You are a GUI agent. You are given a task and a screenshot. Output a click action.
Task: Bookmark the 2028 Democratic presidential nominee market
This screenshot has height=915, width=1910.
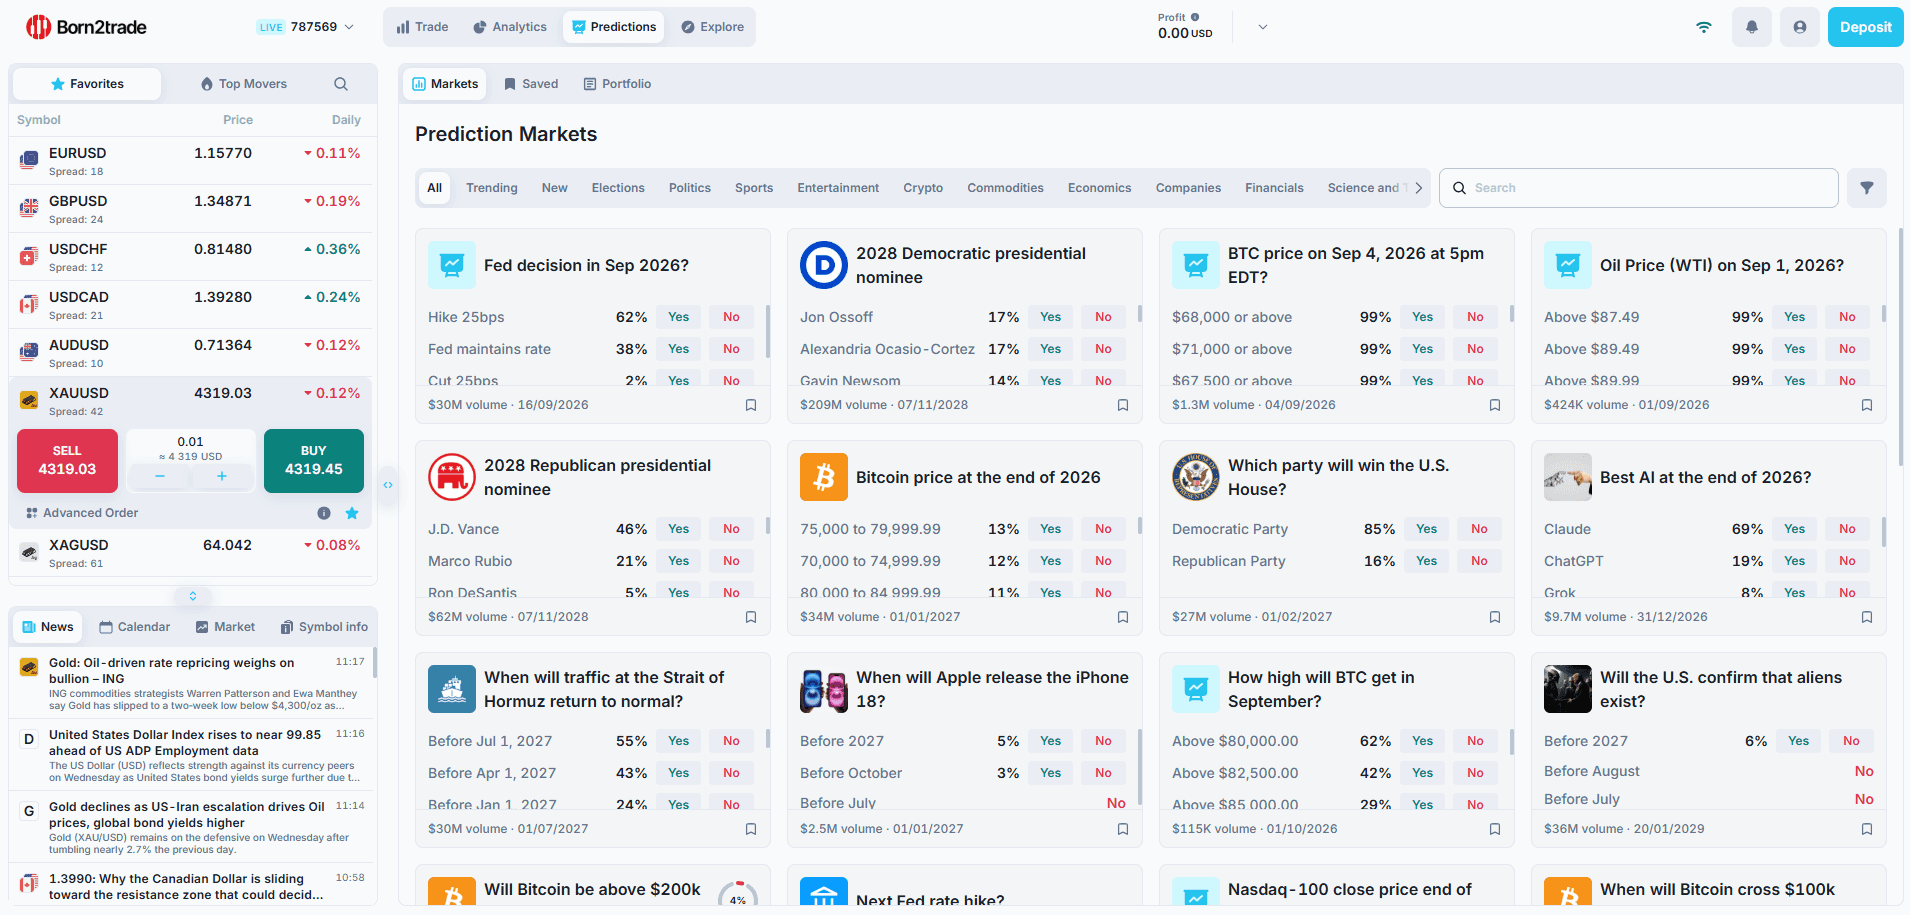(1123, 405)
